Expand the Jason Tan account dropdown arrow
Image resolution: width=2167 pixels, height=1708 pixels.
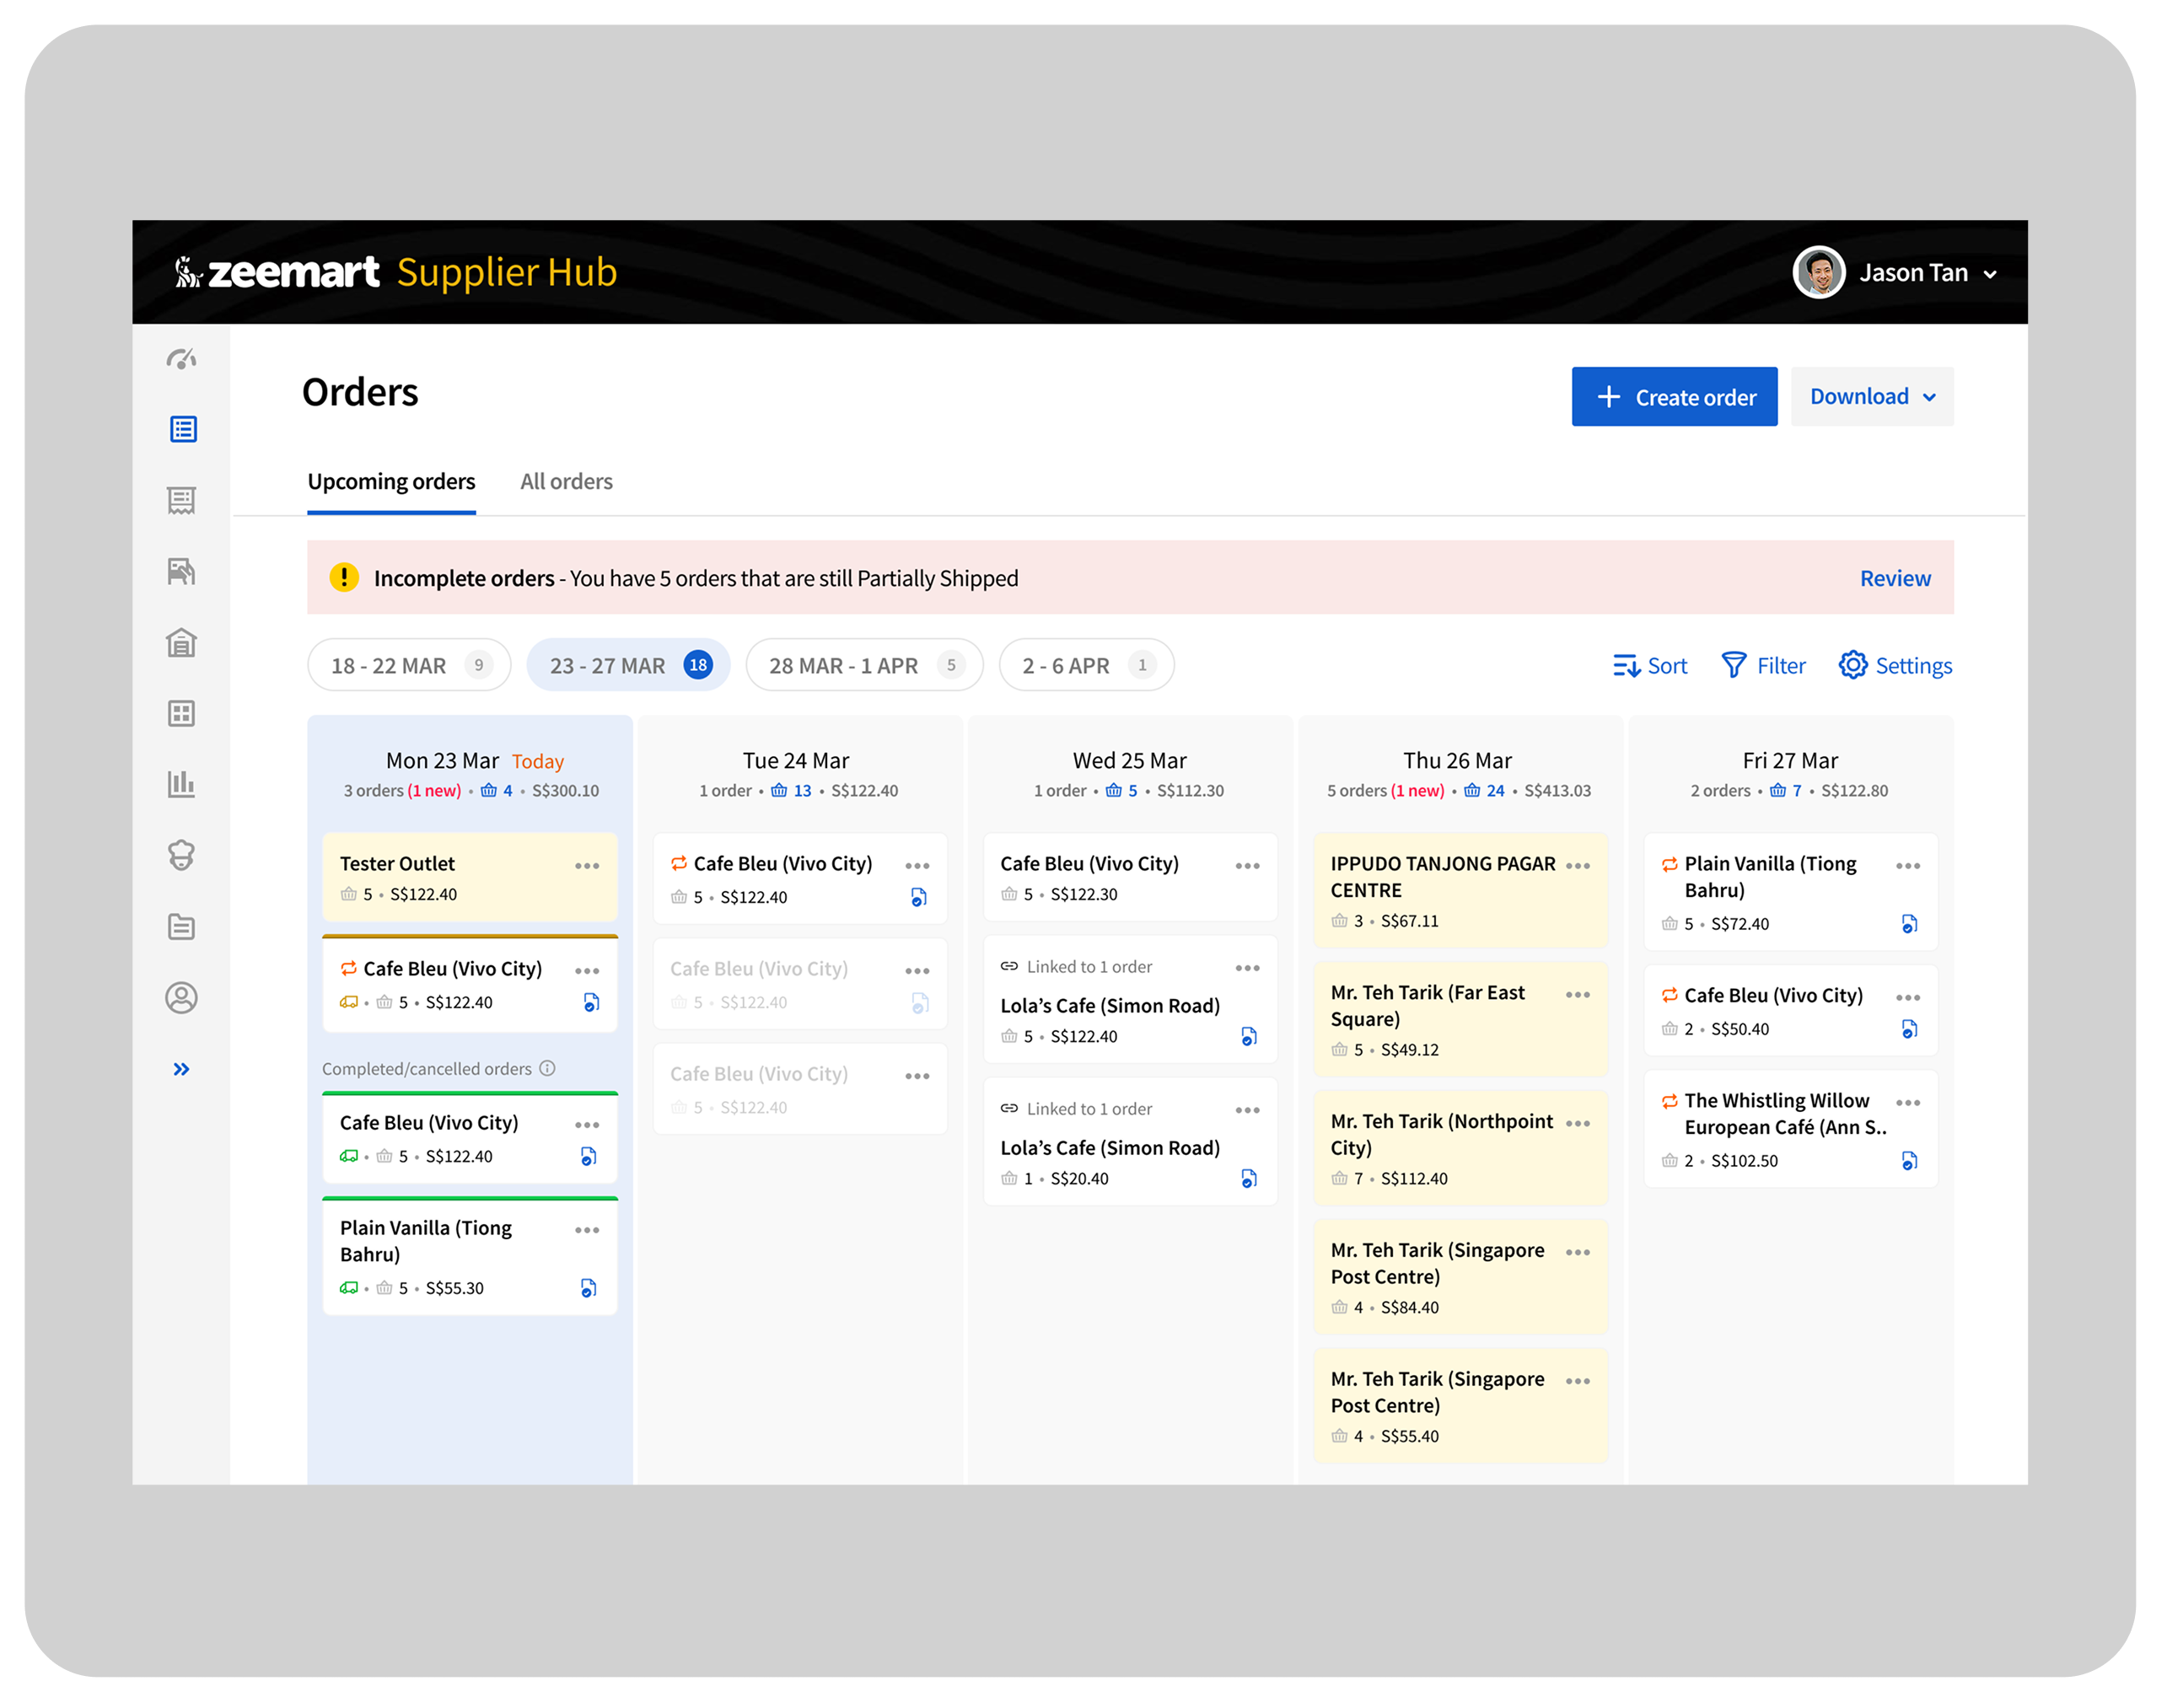pyautogui.click(x=1990, y=275)
